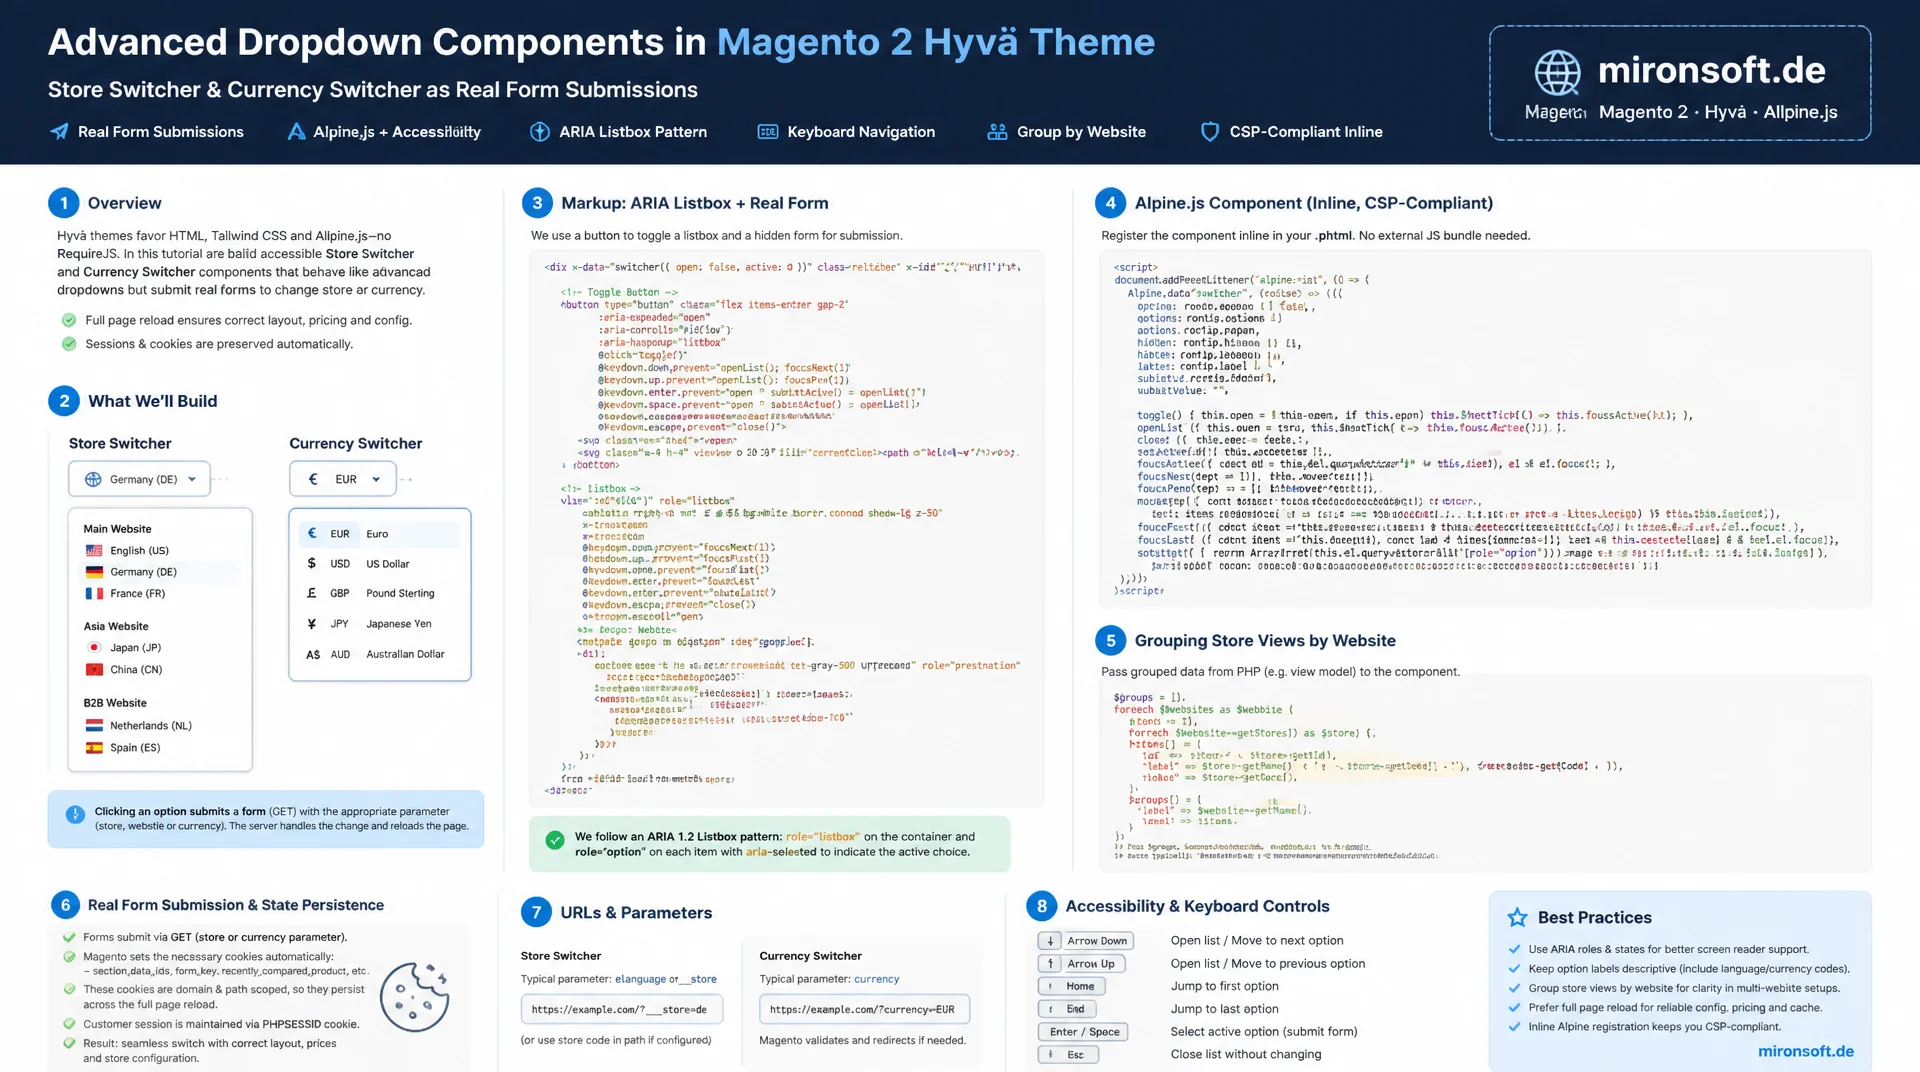Click the keyboard icon beside Keyboard Navigation
This screenshot has width=1920, height=1072.
pyautogui.click(x=768, y=132)
